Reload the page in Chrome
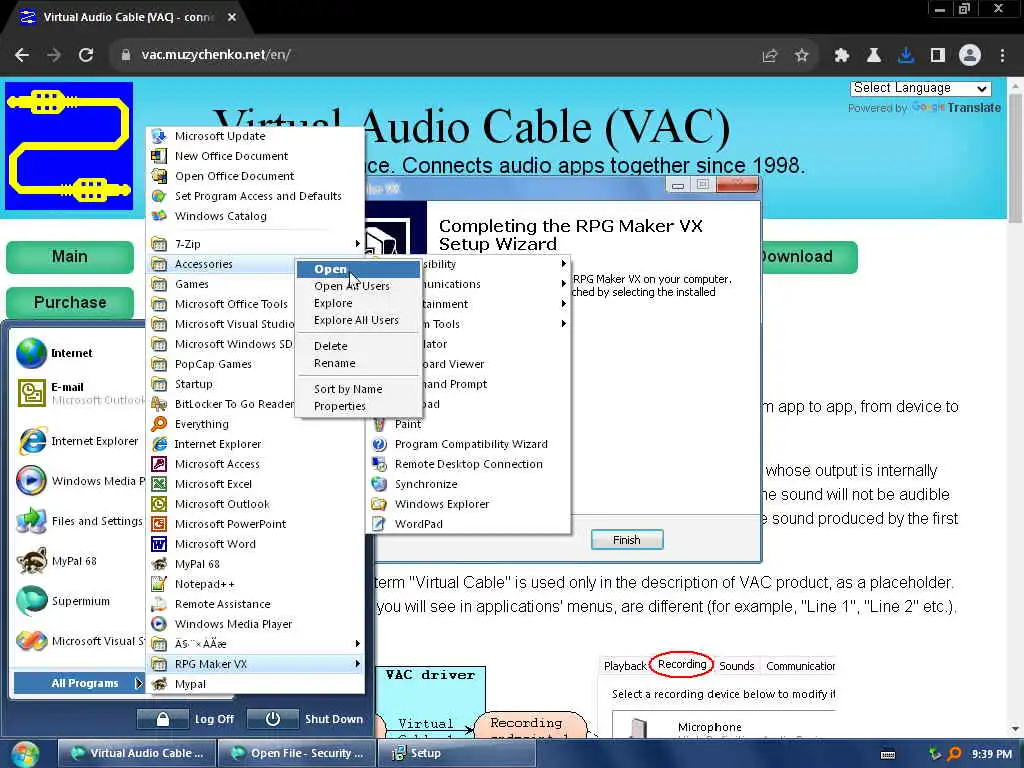1024x768 pixels. [x=86, y=55]
